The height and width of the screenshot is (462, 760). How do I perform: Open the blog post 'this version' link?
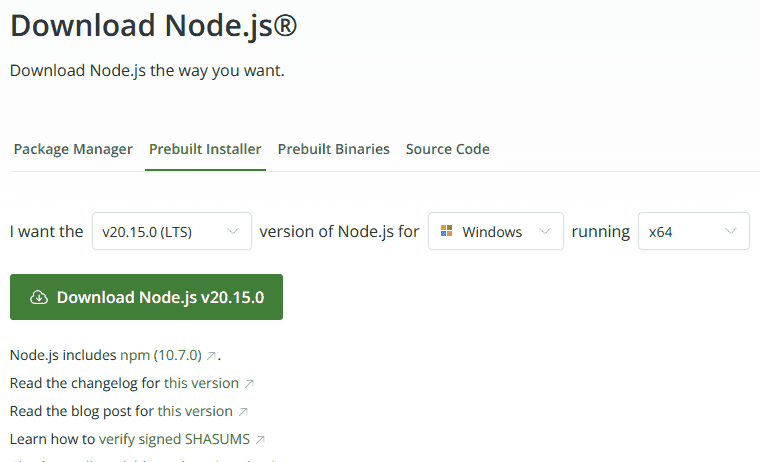point(195,411)
